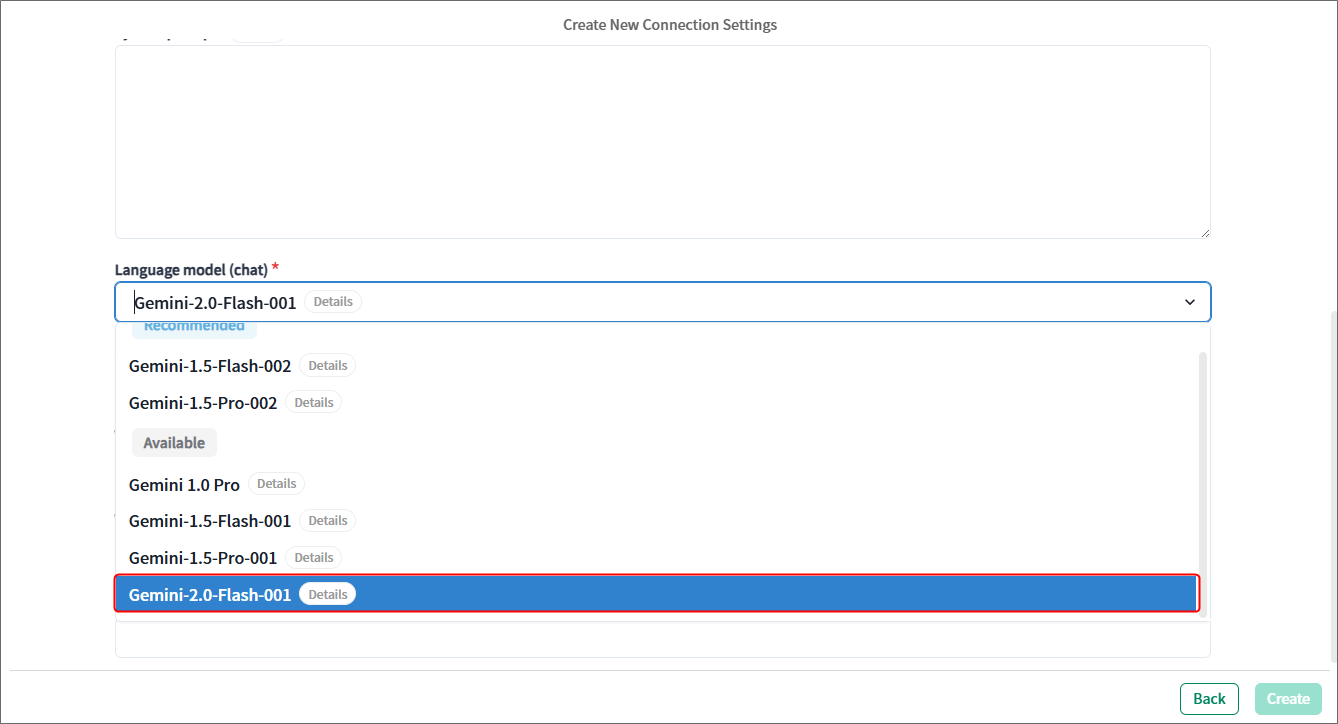Click the Available group label
The image size is (1338, 724).
(x=174, y=443)
